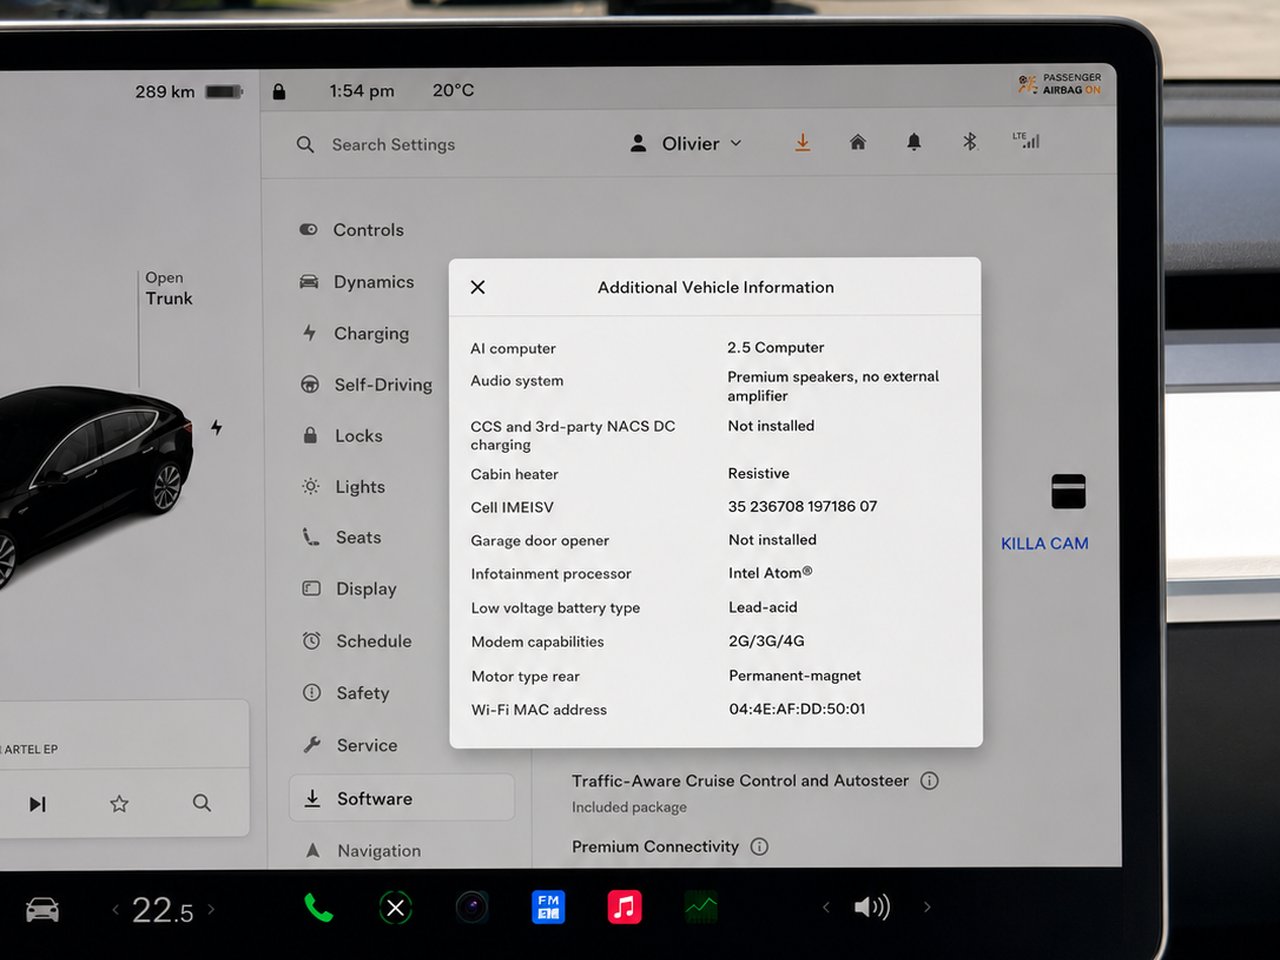Increase cabin temperature with right arrow
The image size is (1280, 960).
coord(211,910)
